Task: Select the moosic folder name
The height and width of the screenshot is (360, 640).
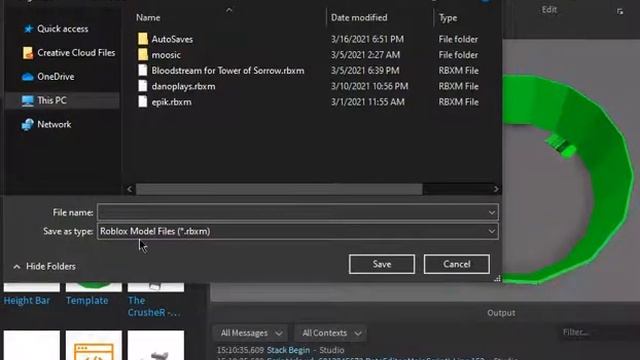Action: click(166, 55)
